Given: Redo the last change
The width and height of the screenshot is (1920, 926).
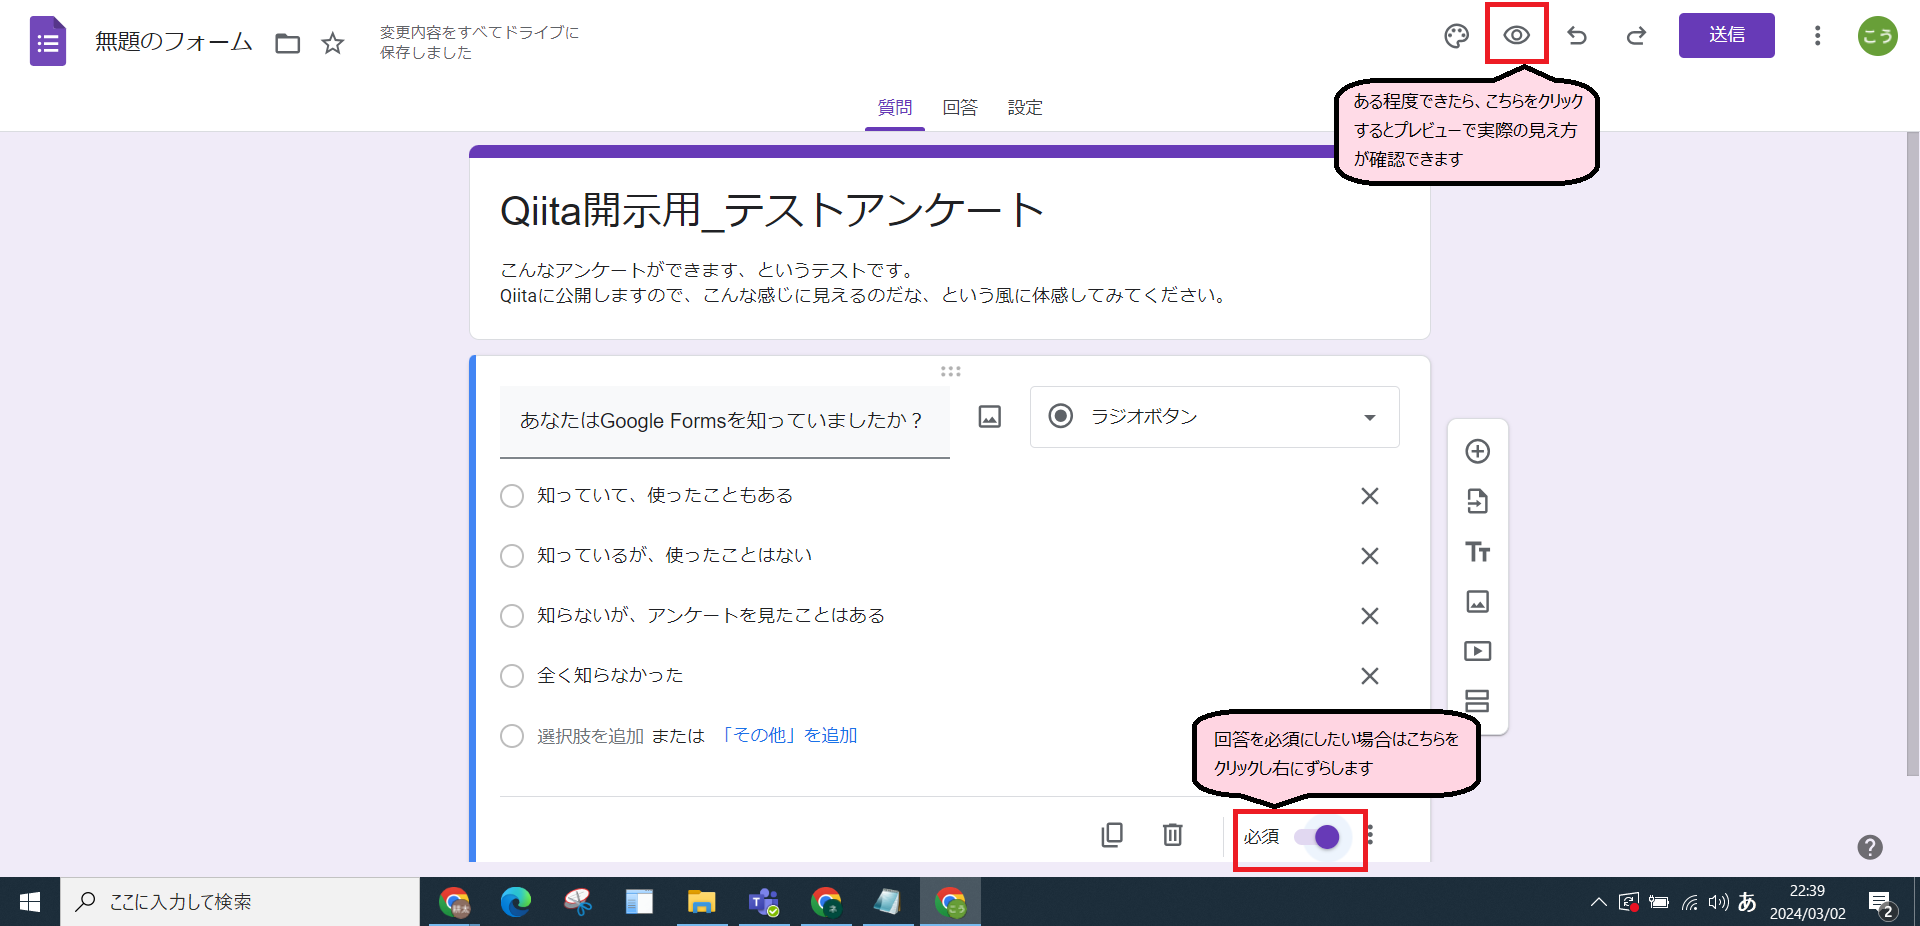Looking at the screenshot, I should 1636,36.
